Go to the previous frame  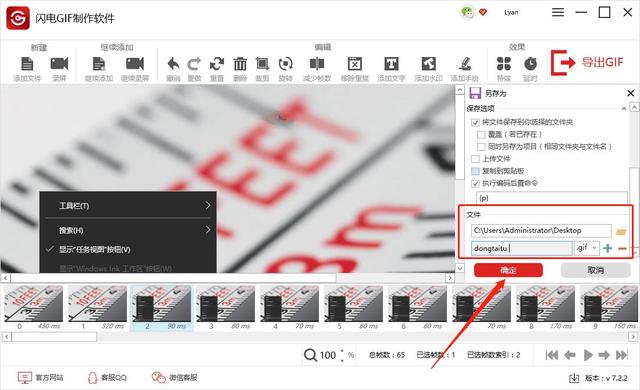[x=570, y=355]
